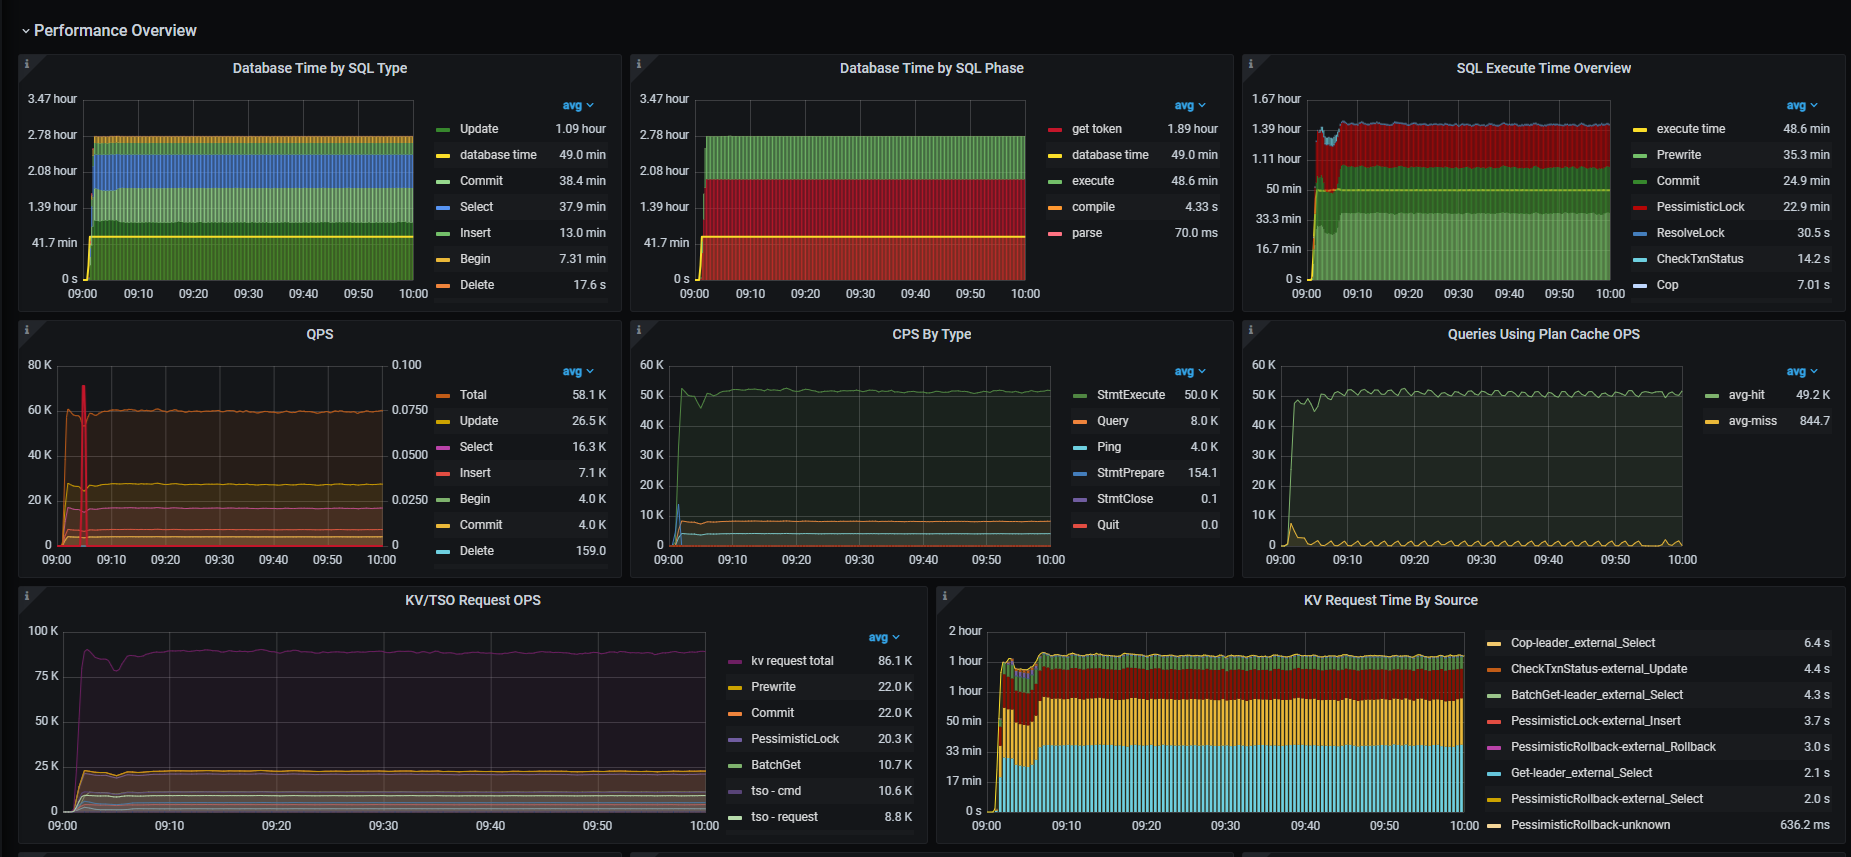Toggle PessimisticLock series in SQL Execute Time legend
The width and height of the screenshot is (1851, 857).
coord(1700,207)
